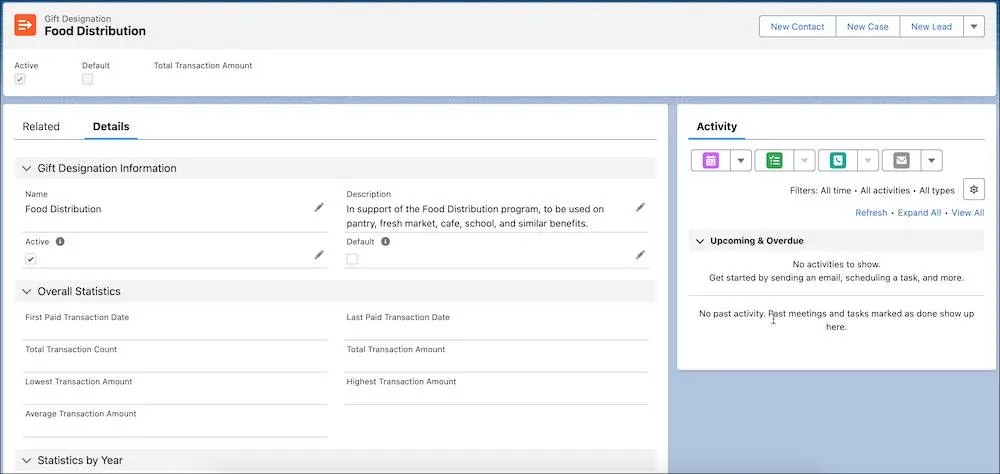Click the New Case button

pos(867,27)
